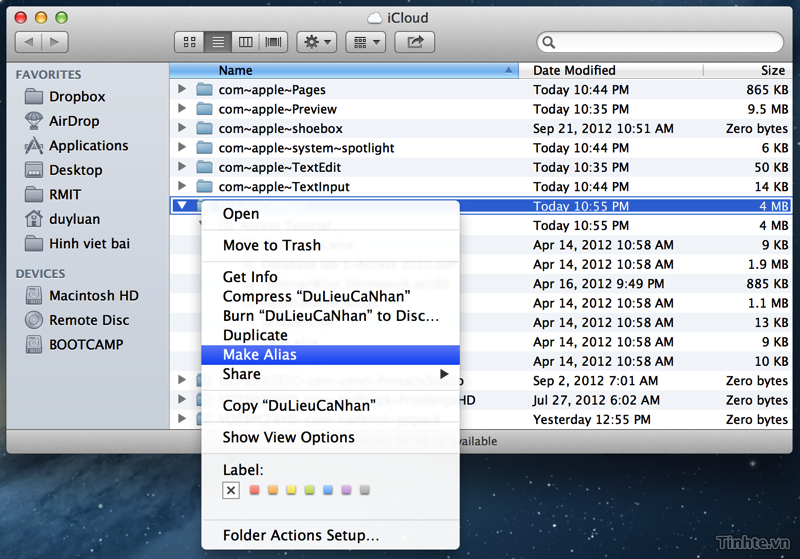This screenshot has height=559, width=800.
Task: Choose Copy "DuLieuCaNhan"
Action: [331, 405]
